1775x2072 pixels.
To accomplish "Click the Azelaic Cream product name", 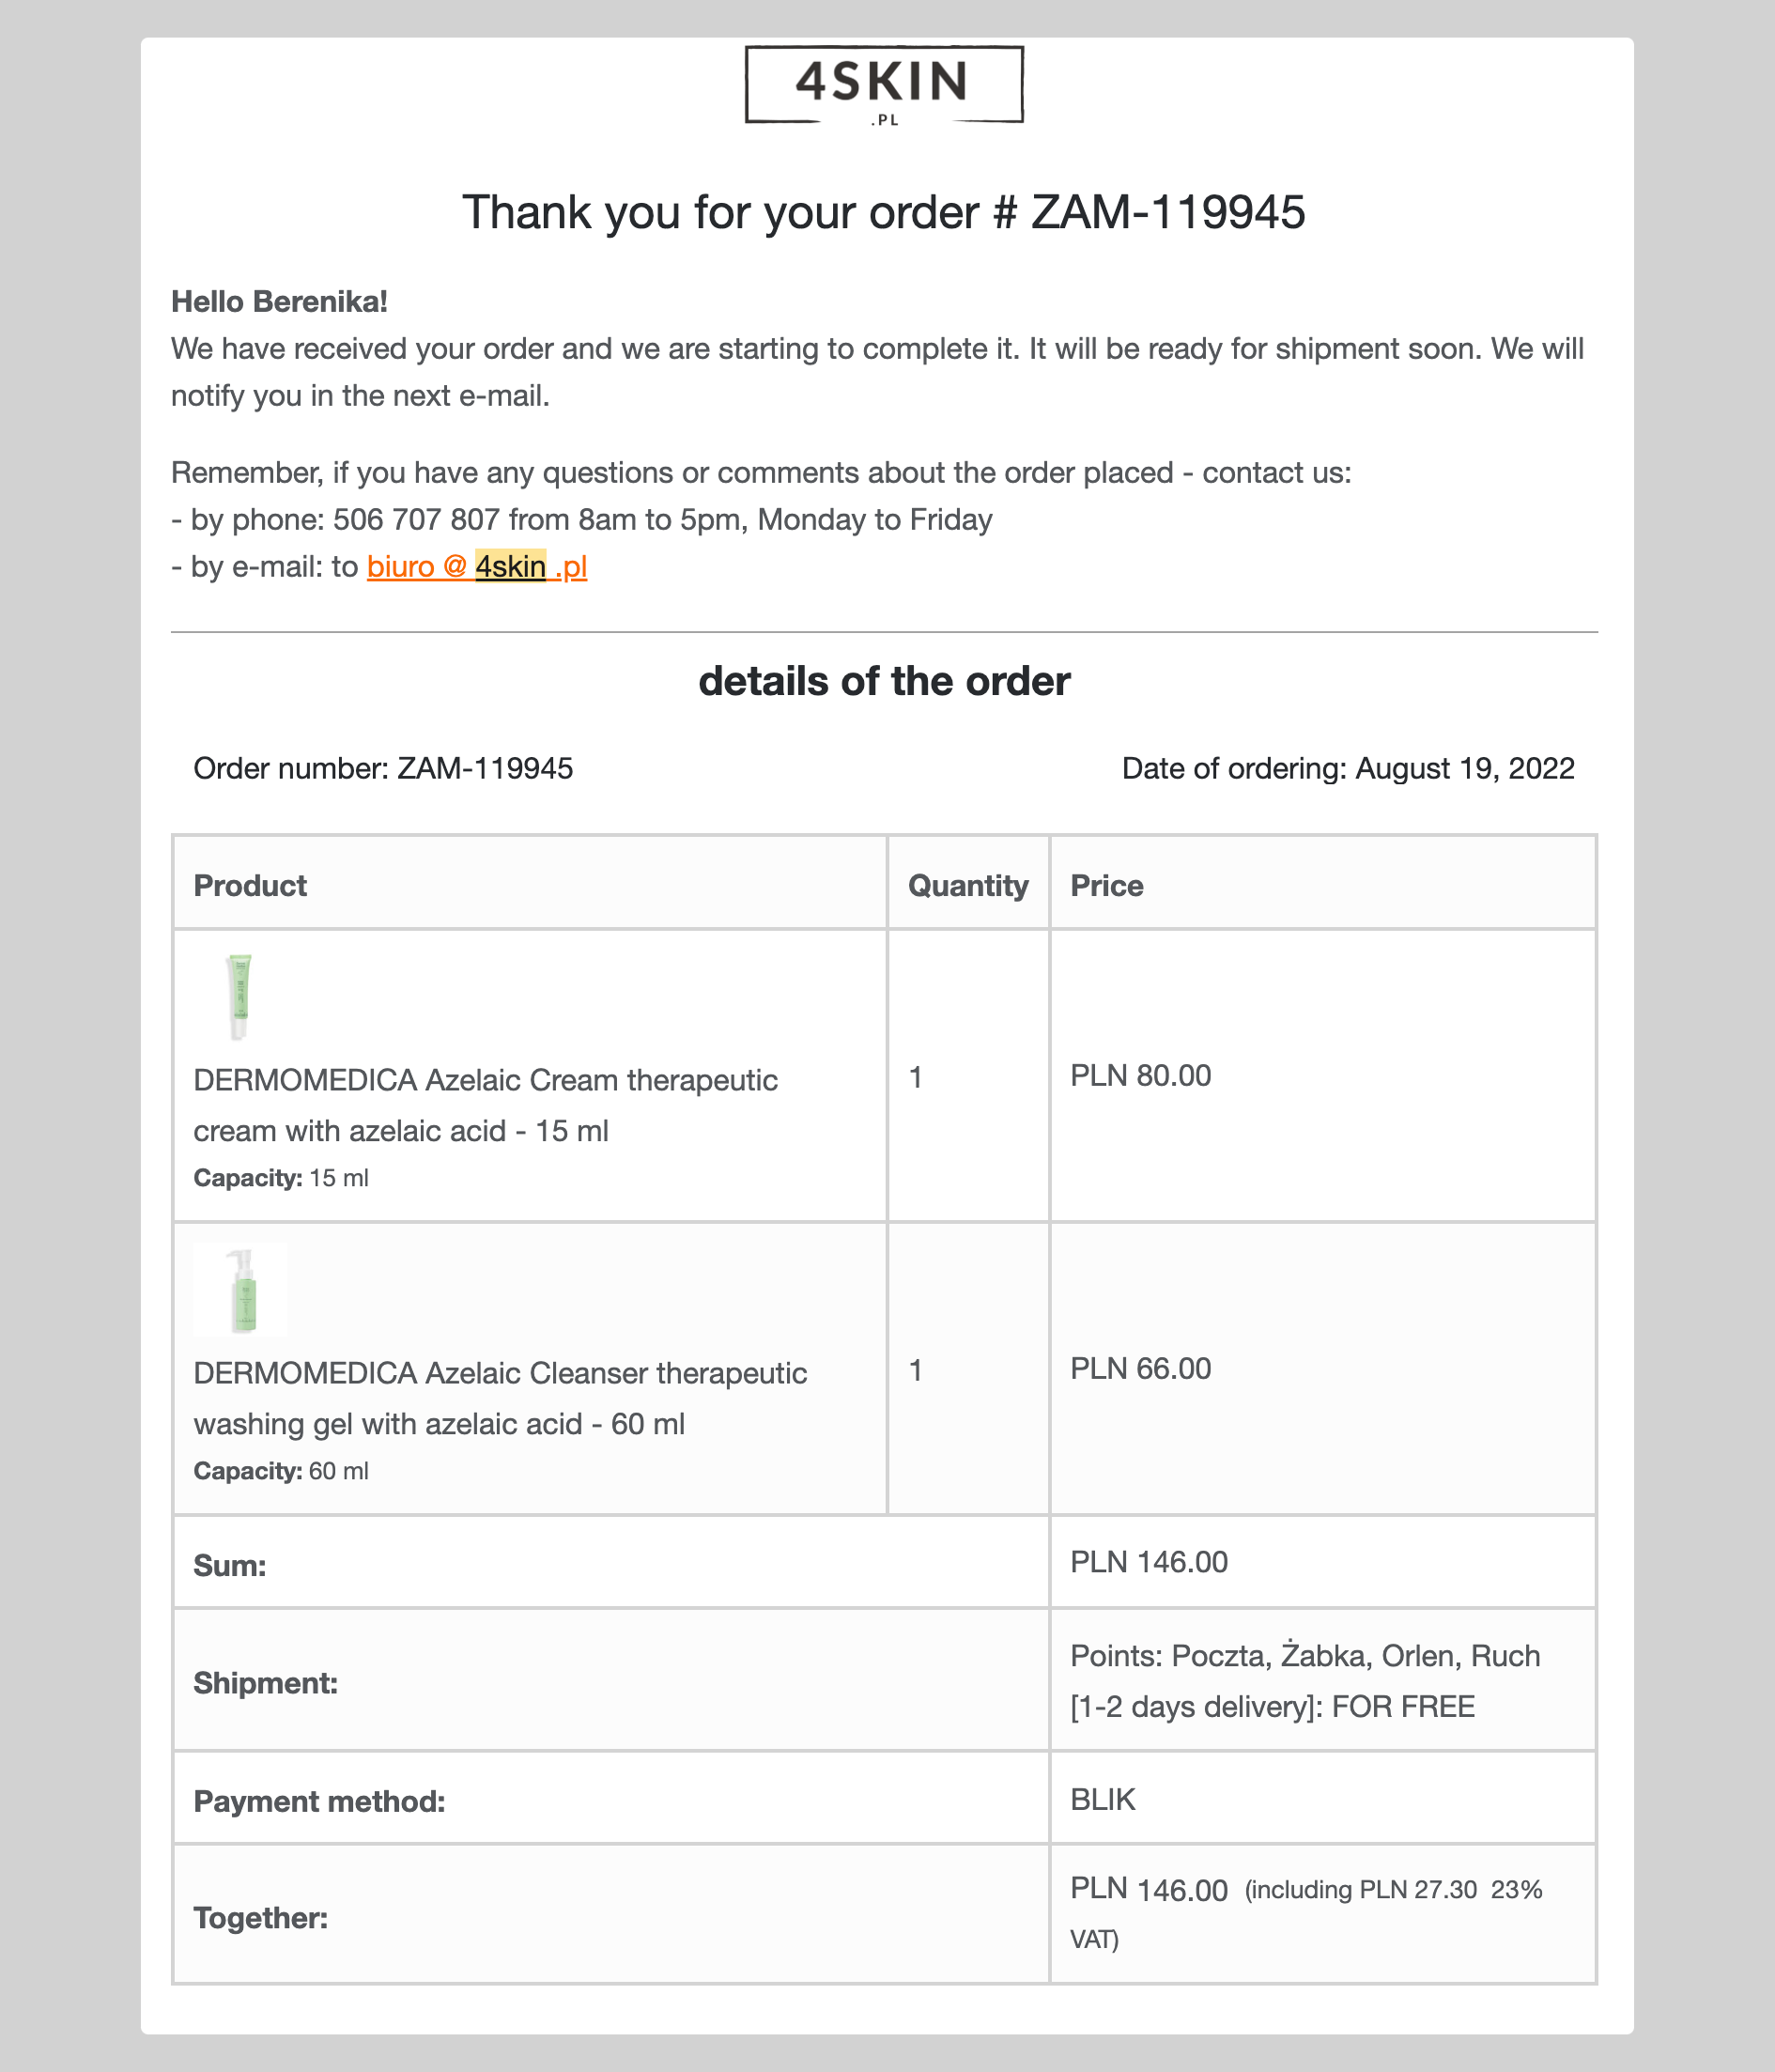I will [x=485, y=1105].
